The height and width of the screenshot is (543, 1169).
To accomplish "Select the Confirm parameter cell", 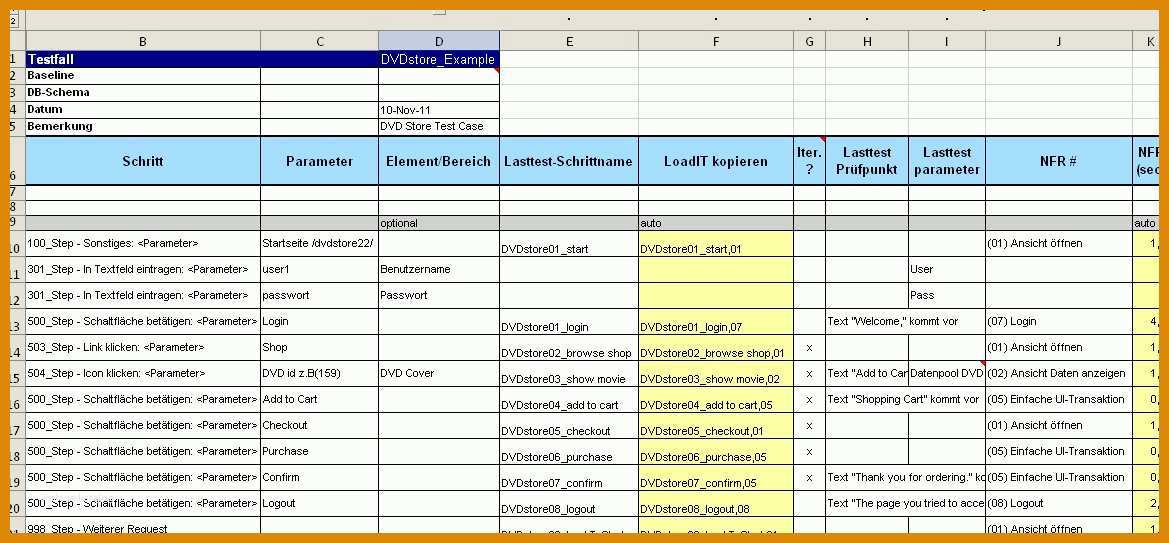I will click(320, 478).
